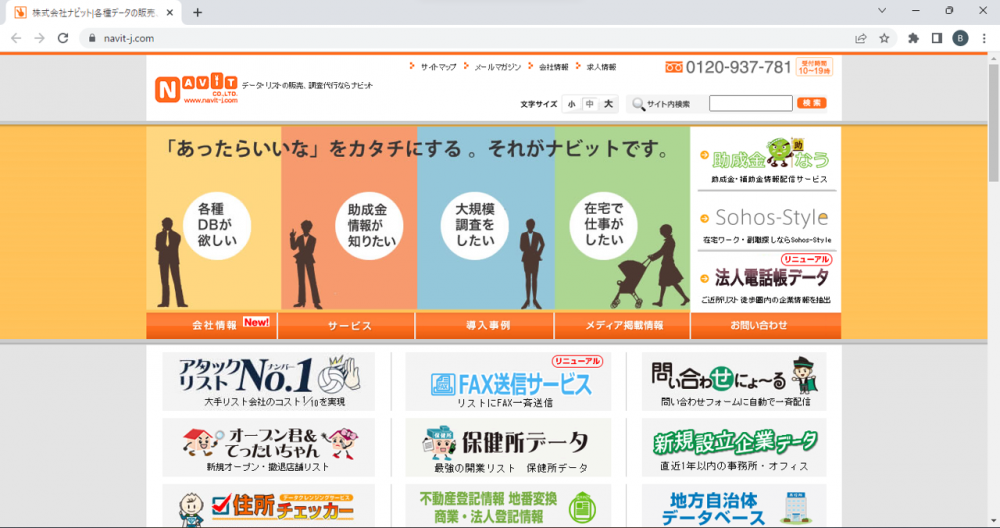The image size is (1000, 528).
Task: Go back to the previous page
Action: 16,38
